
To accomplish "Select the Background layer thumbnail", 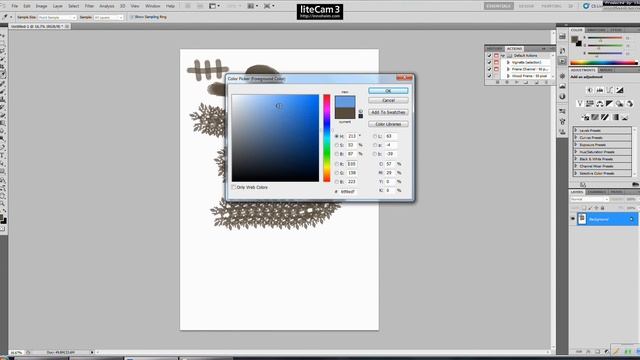I will 582,219.
